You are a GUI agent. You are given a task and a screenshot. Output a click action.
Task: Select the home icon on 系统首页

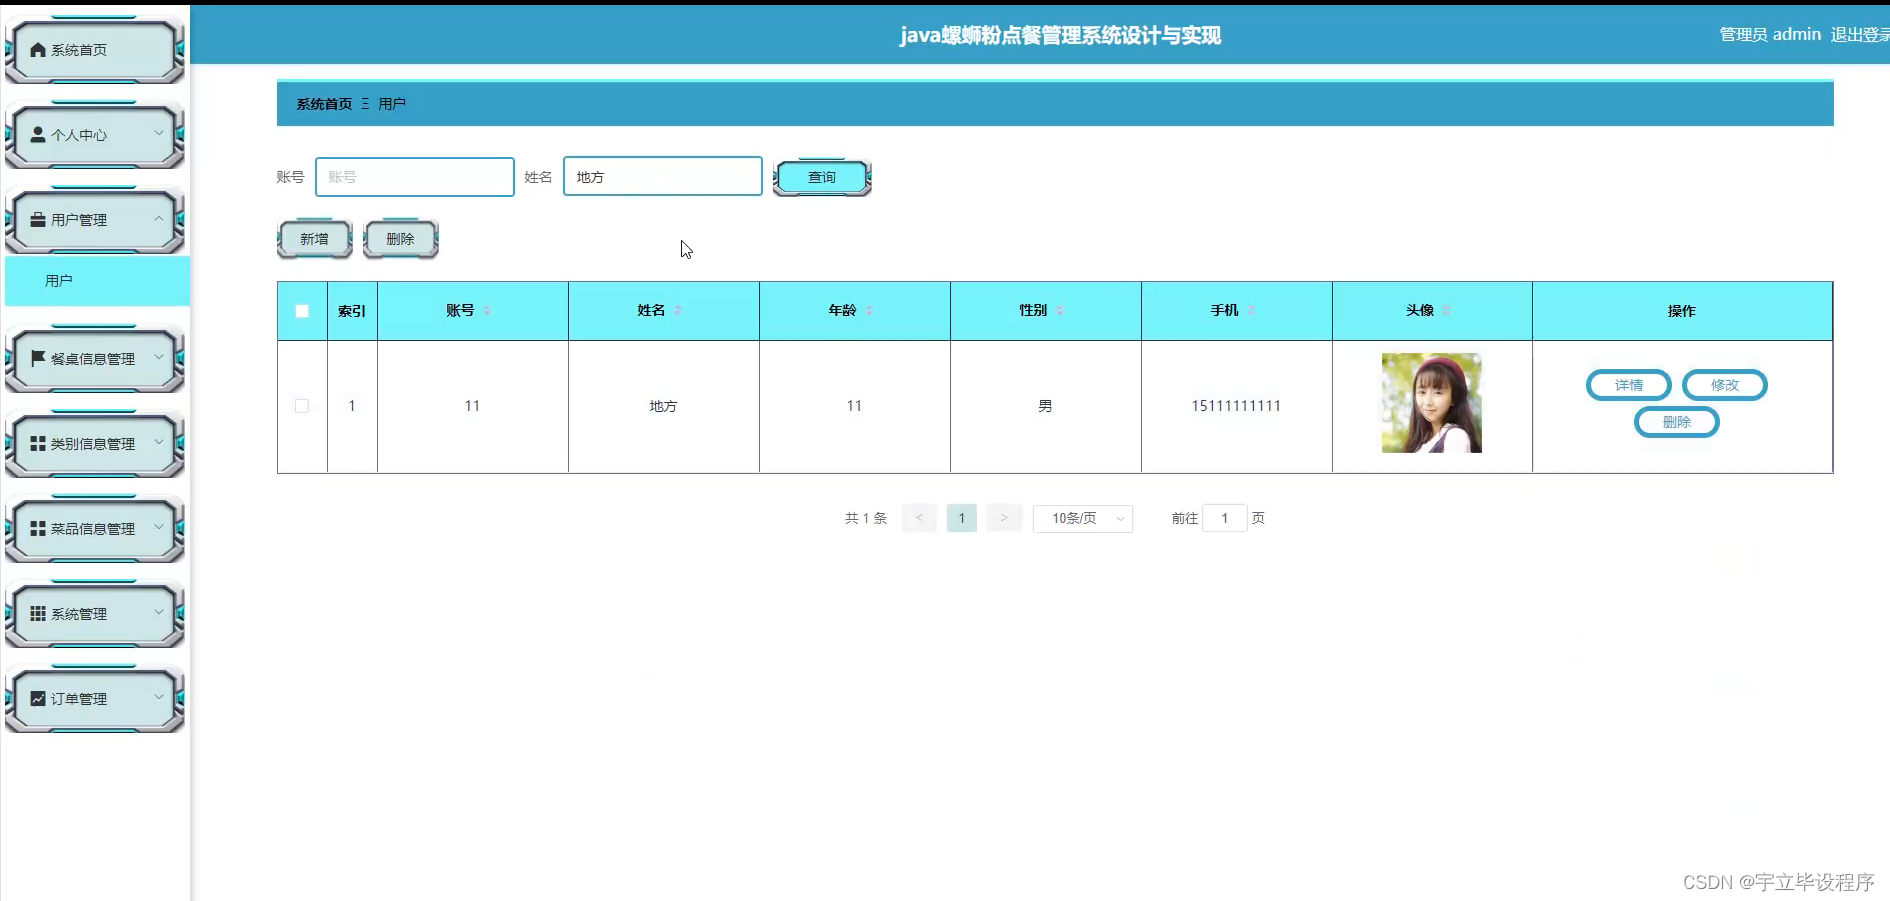pos(37,48)
